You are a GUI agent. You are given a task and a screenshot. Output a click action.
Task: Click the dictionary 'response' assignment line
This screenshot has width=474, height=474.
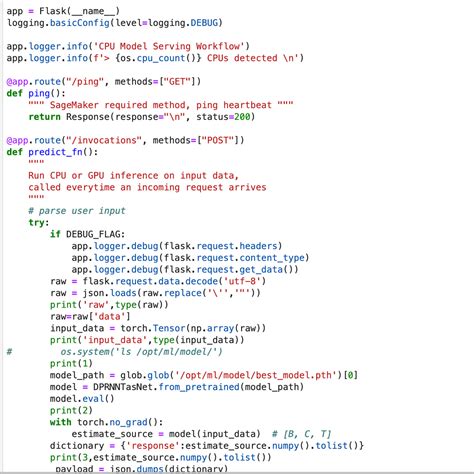(x=207, y=446)
